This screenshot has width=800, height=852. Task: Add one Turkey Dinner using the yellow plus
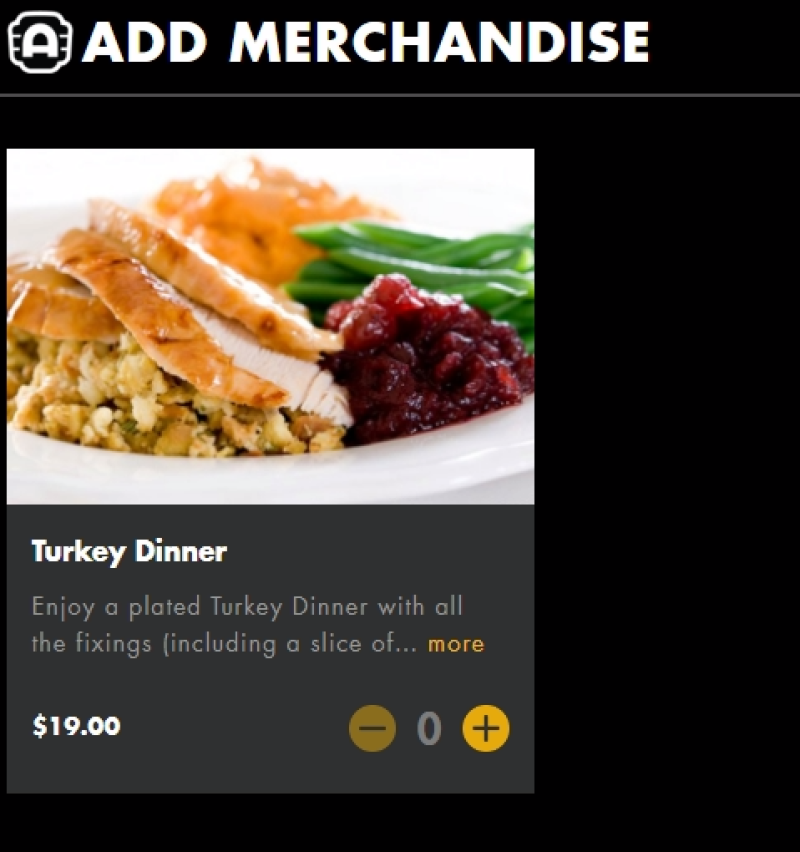486,728
